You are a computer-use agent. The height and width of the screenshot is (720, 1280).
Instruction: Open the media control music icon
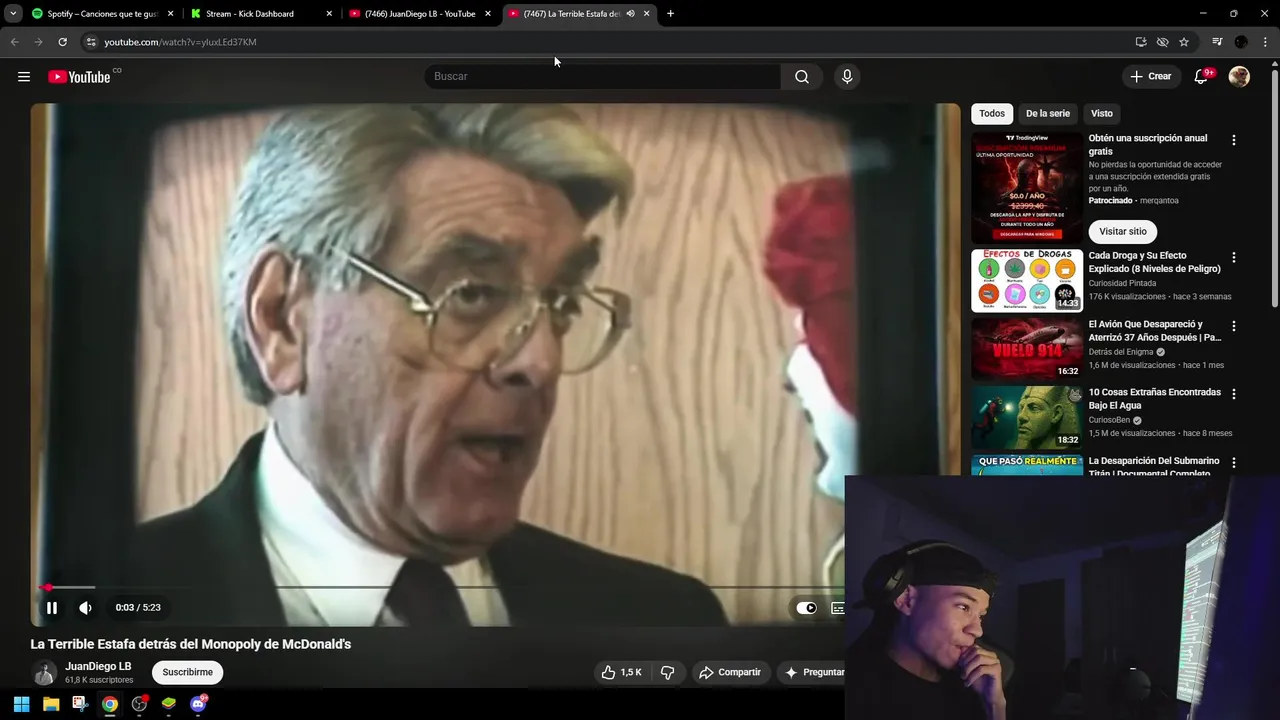(x=1217, y=42)
